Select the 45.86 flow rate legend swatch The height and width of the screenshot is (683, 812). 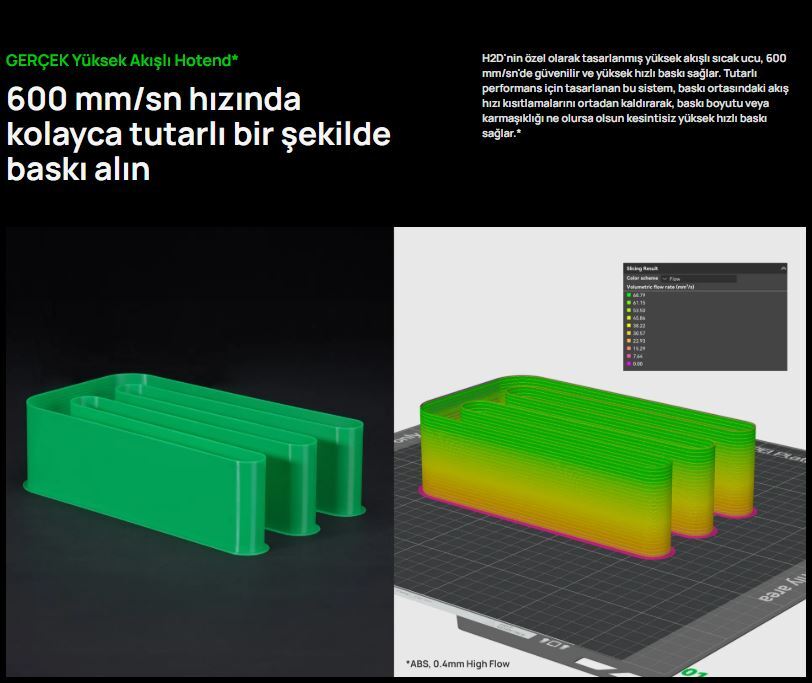(x=628, y=318)
